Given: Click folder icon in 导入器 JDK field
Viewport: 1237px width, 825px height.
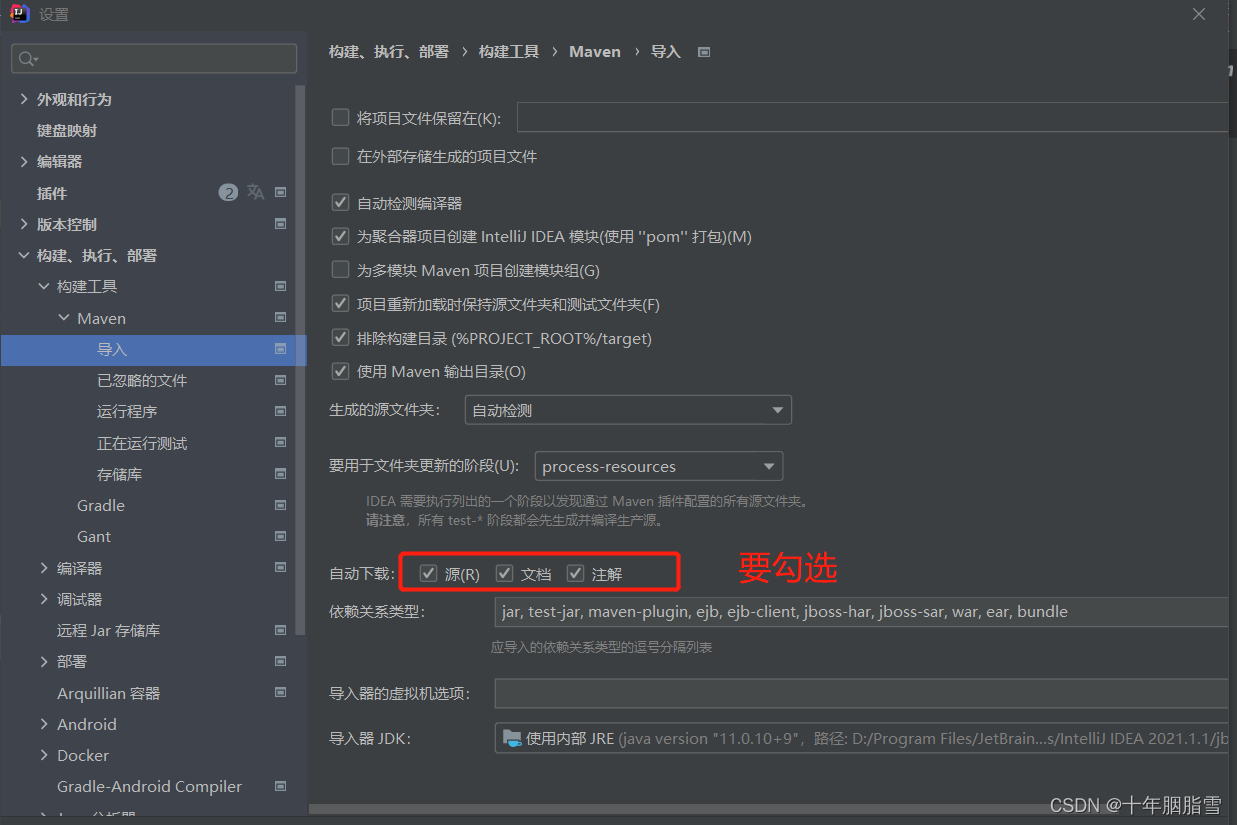Looking at the screenshot, I should [512, 738].
